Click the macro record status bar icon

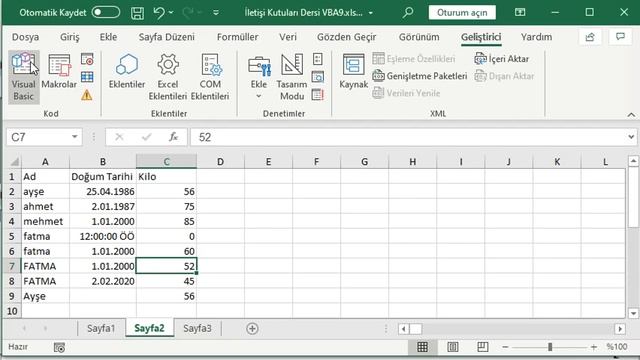(59, 347)
